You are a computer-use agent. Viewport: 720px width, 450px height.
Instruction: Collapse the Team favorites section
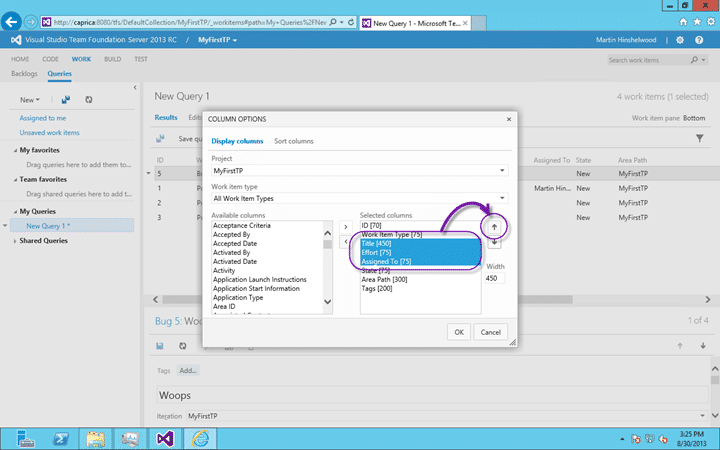[x=15, y=180]
